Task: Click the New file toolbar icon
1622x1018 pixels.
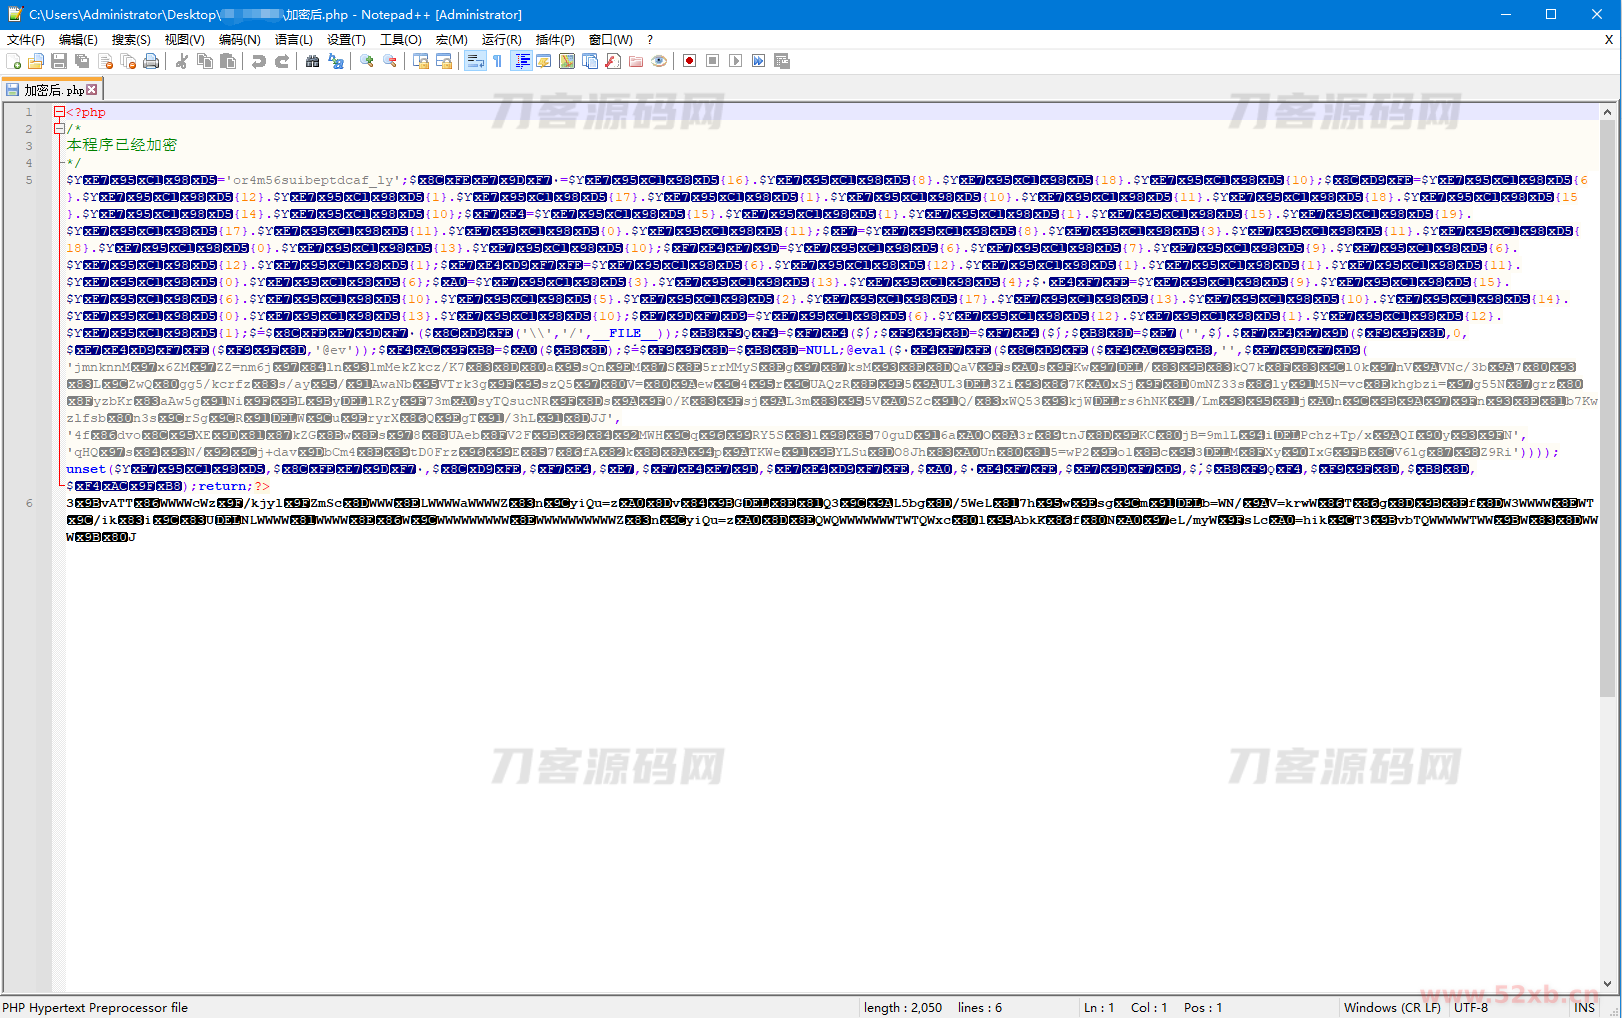Action: pyautogui.click(x=13, y=61)
